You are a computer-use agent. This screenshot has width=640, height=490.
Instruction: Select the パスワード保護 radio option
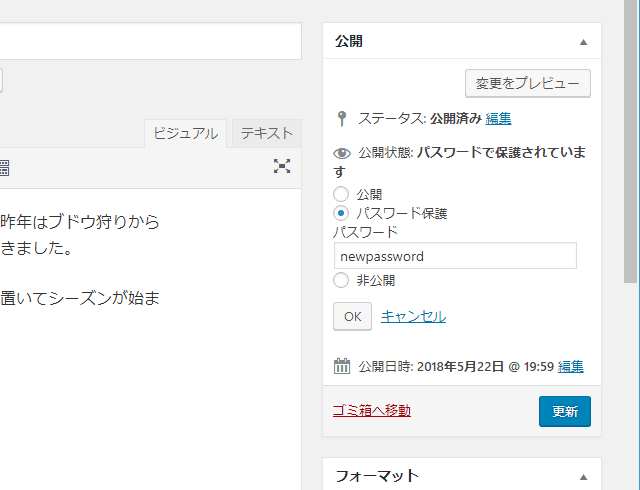341,213
